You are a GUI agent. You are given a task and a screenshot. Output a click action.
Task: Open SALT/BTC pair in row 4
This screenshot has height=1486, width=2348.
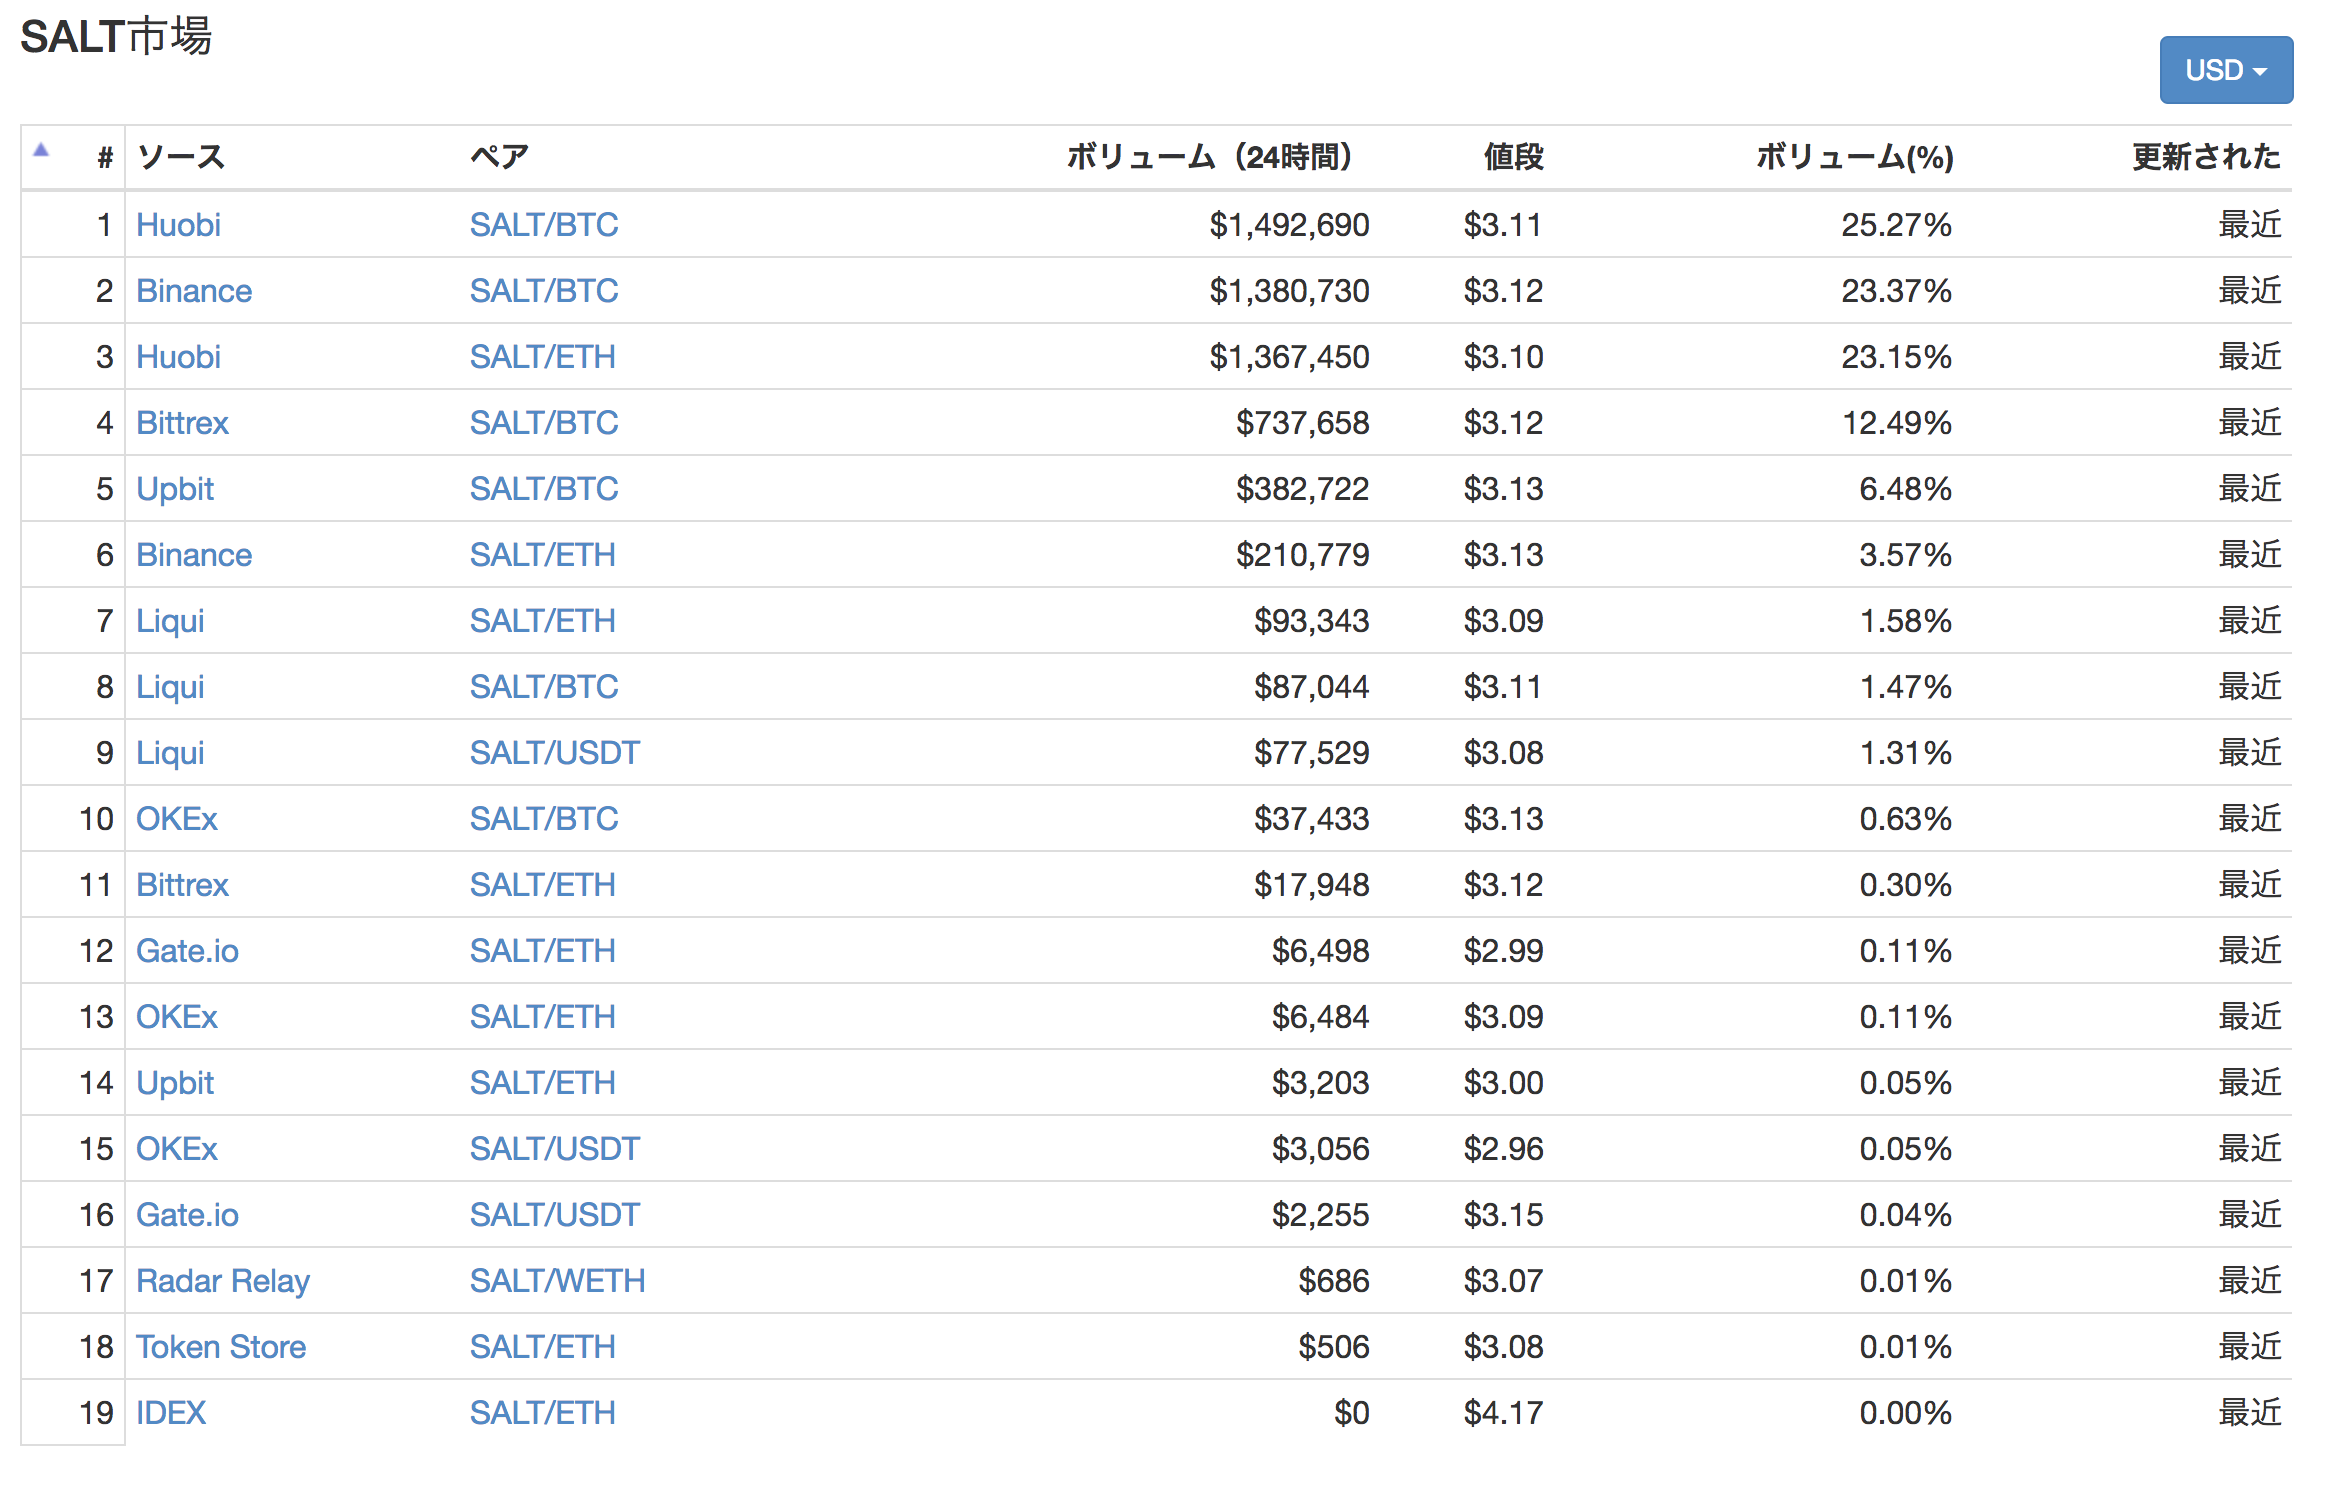tap(544, 423)
